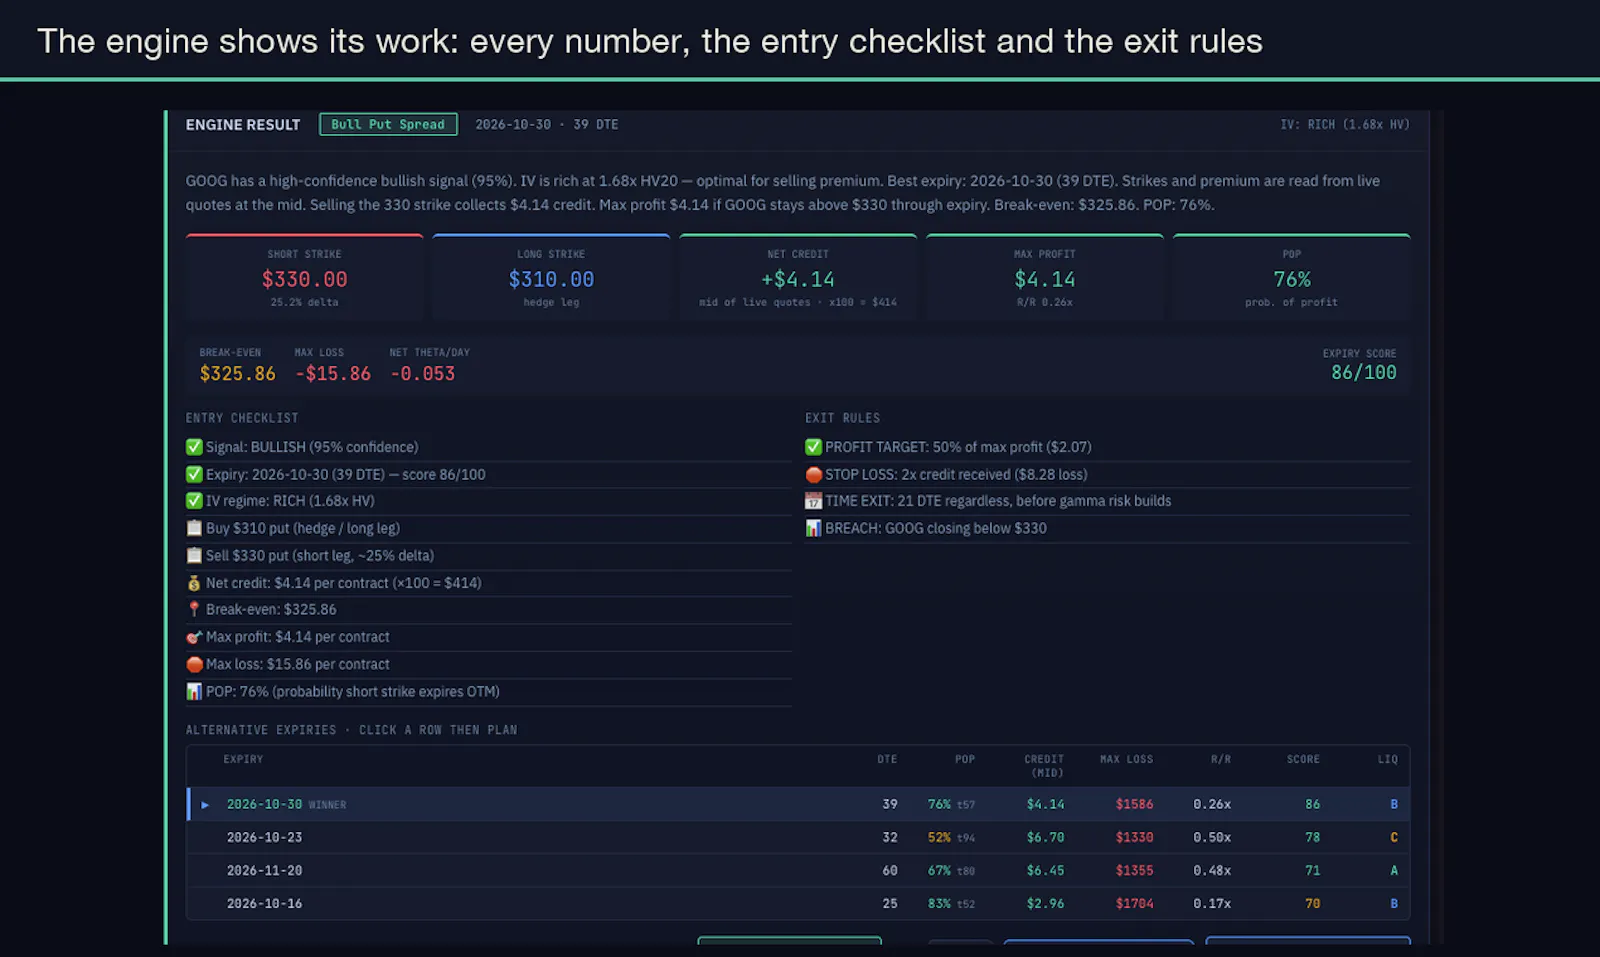Click the MAX PROFIT $4.14 card
1600x957 pixels.
coord(1045,277)
